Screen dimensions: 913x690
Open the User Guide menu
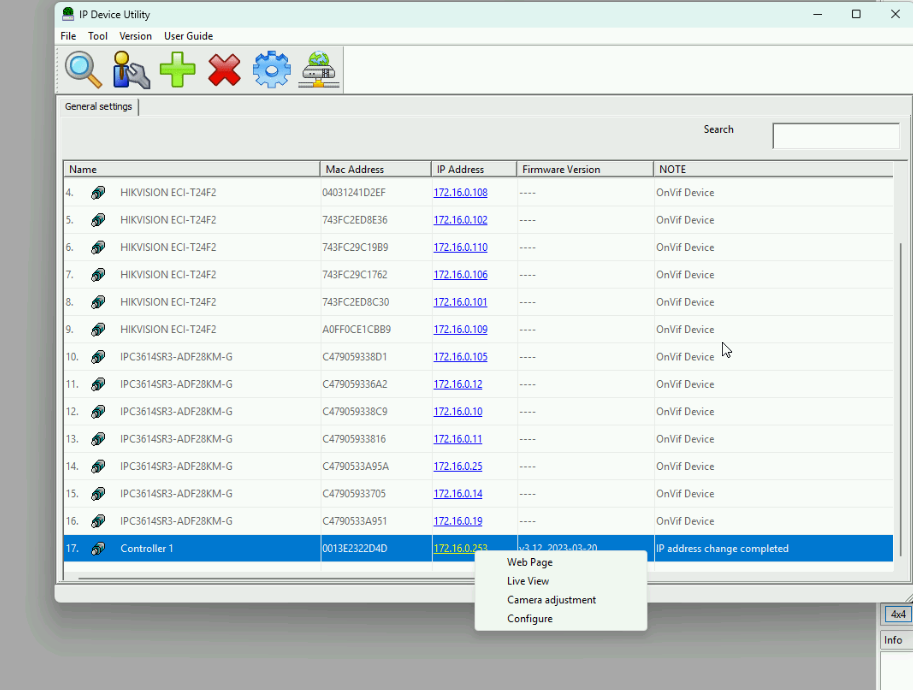coord(188,36)
